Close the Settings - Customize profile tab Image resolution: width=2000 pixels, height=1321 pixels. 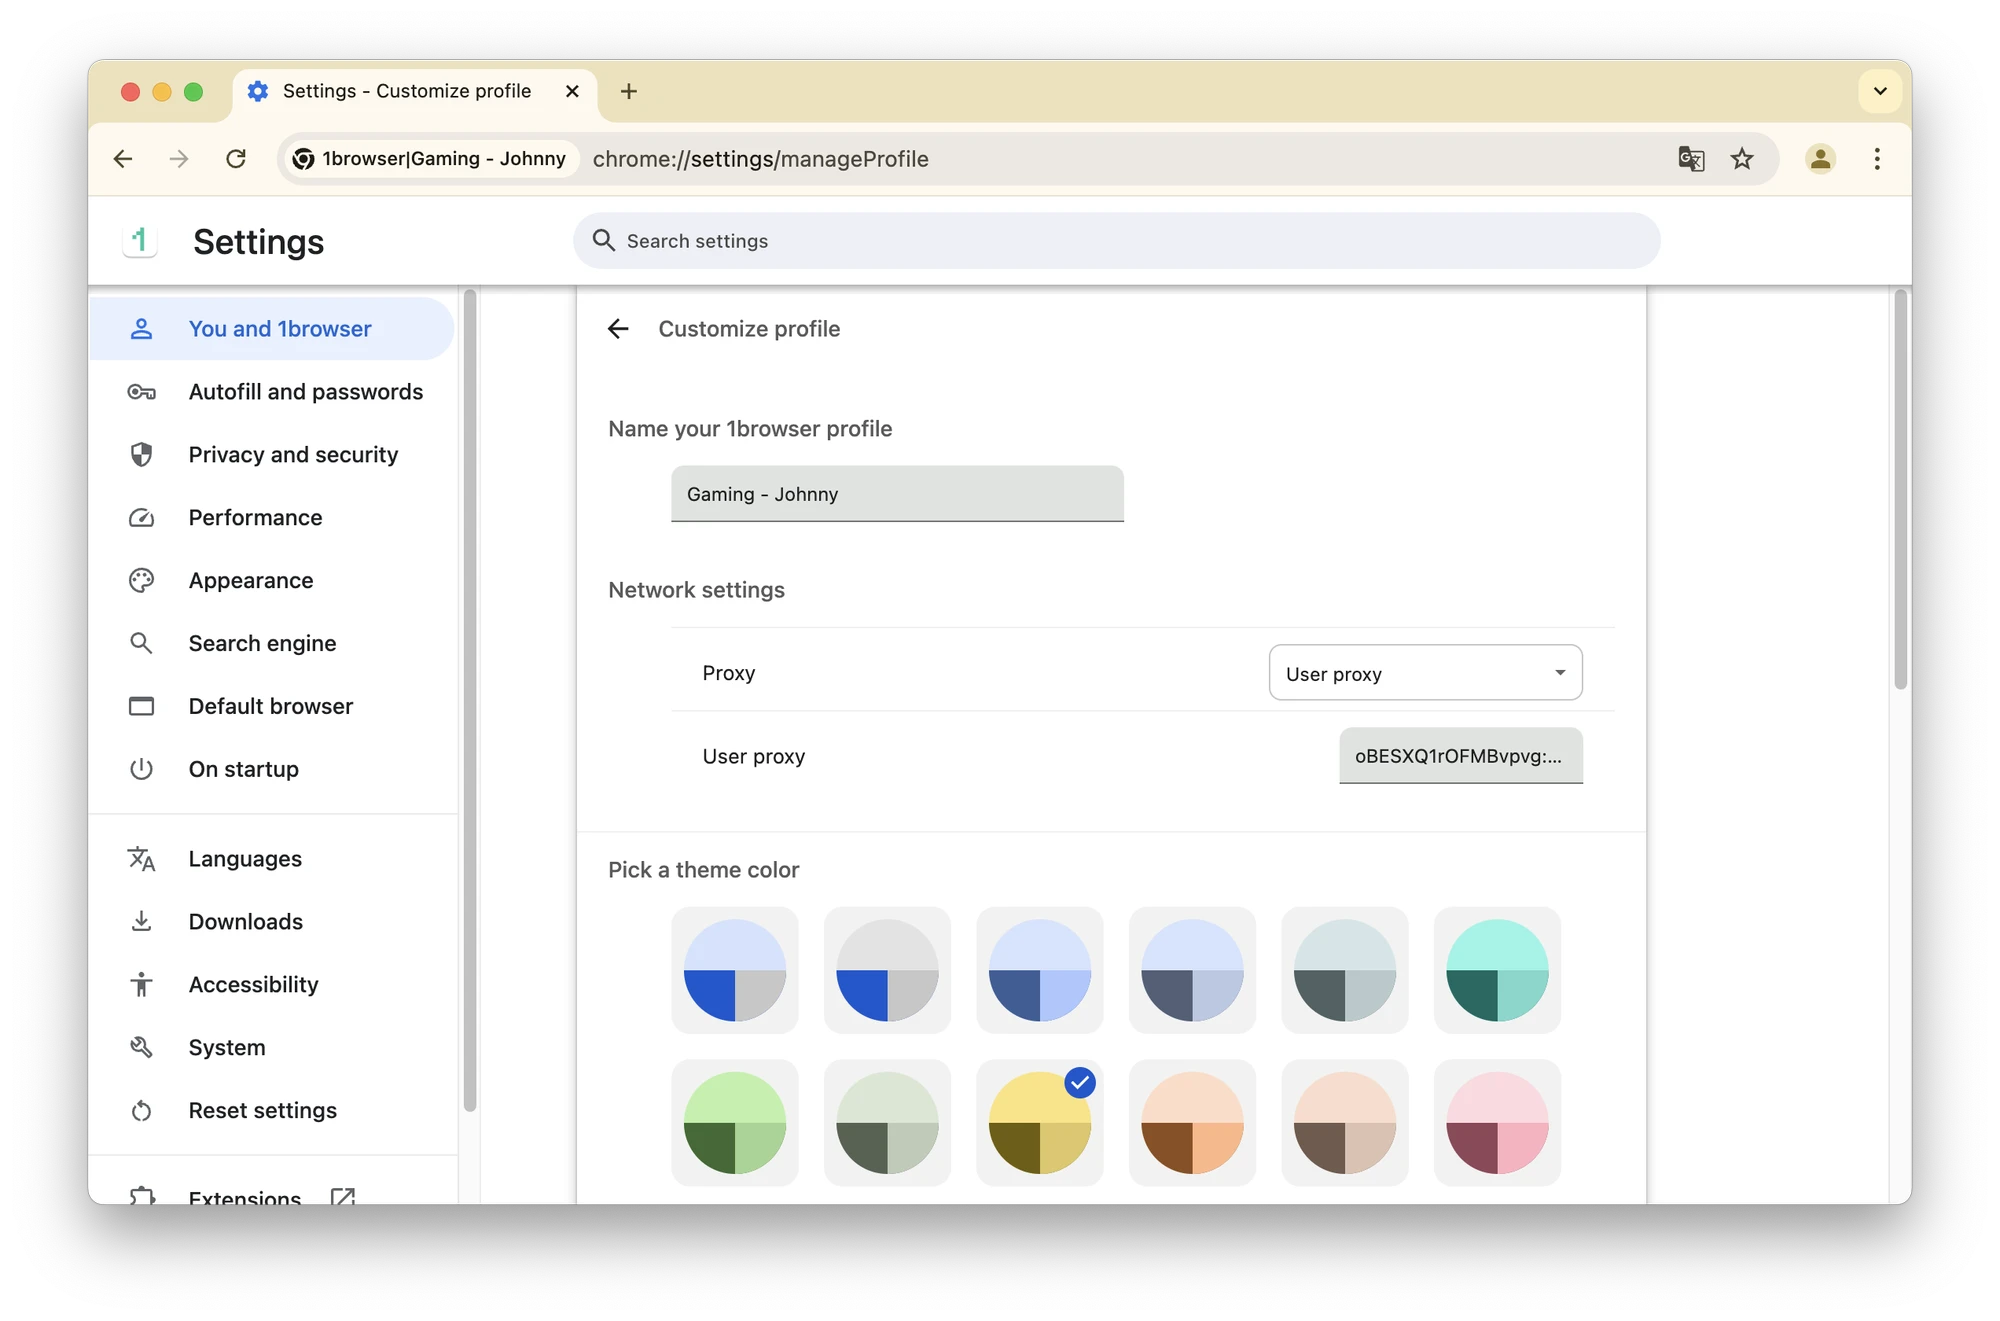point(572,91)
